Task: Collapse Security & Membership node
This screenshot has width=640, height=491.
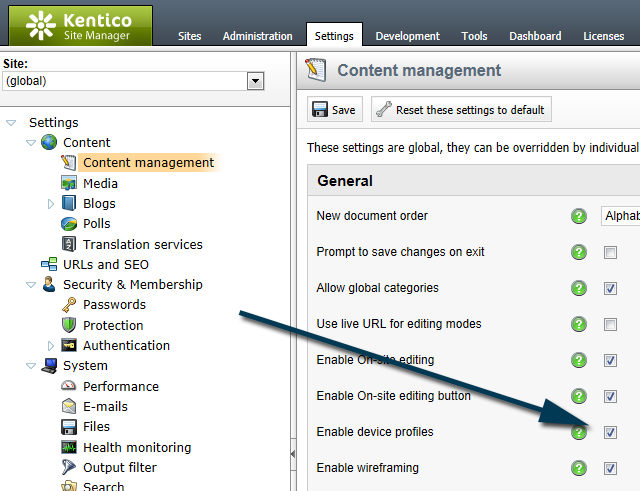Action: click(31, 284)
